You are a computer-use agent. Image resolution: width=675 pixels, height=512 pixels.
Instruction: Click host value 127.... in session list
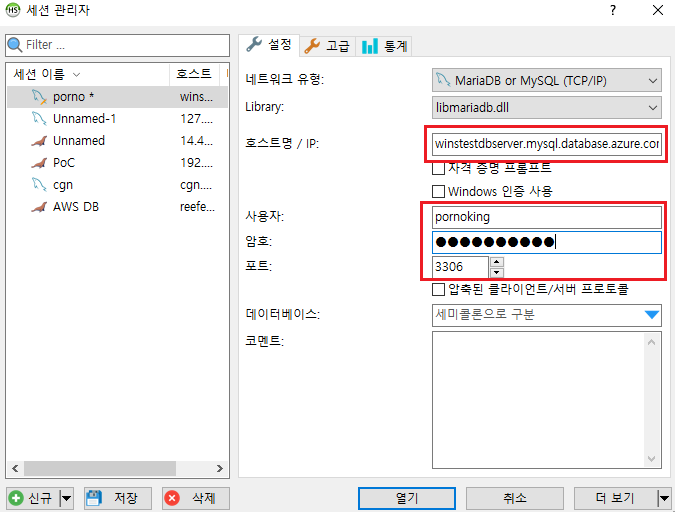tap(196, 118)
